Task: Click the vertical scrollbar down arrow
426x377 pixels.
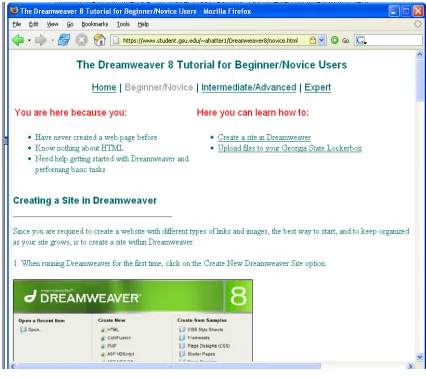Action: click(420, 357)
